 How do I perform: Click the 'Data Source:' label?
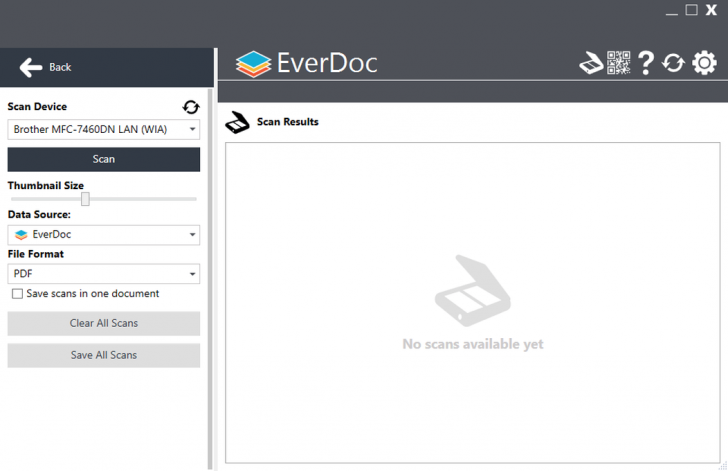(x=39, y=215)
